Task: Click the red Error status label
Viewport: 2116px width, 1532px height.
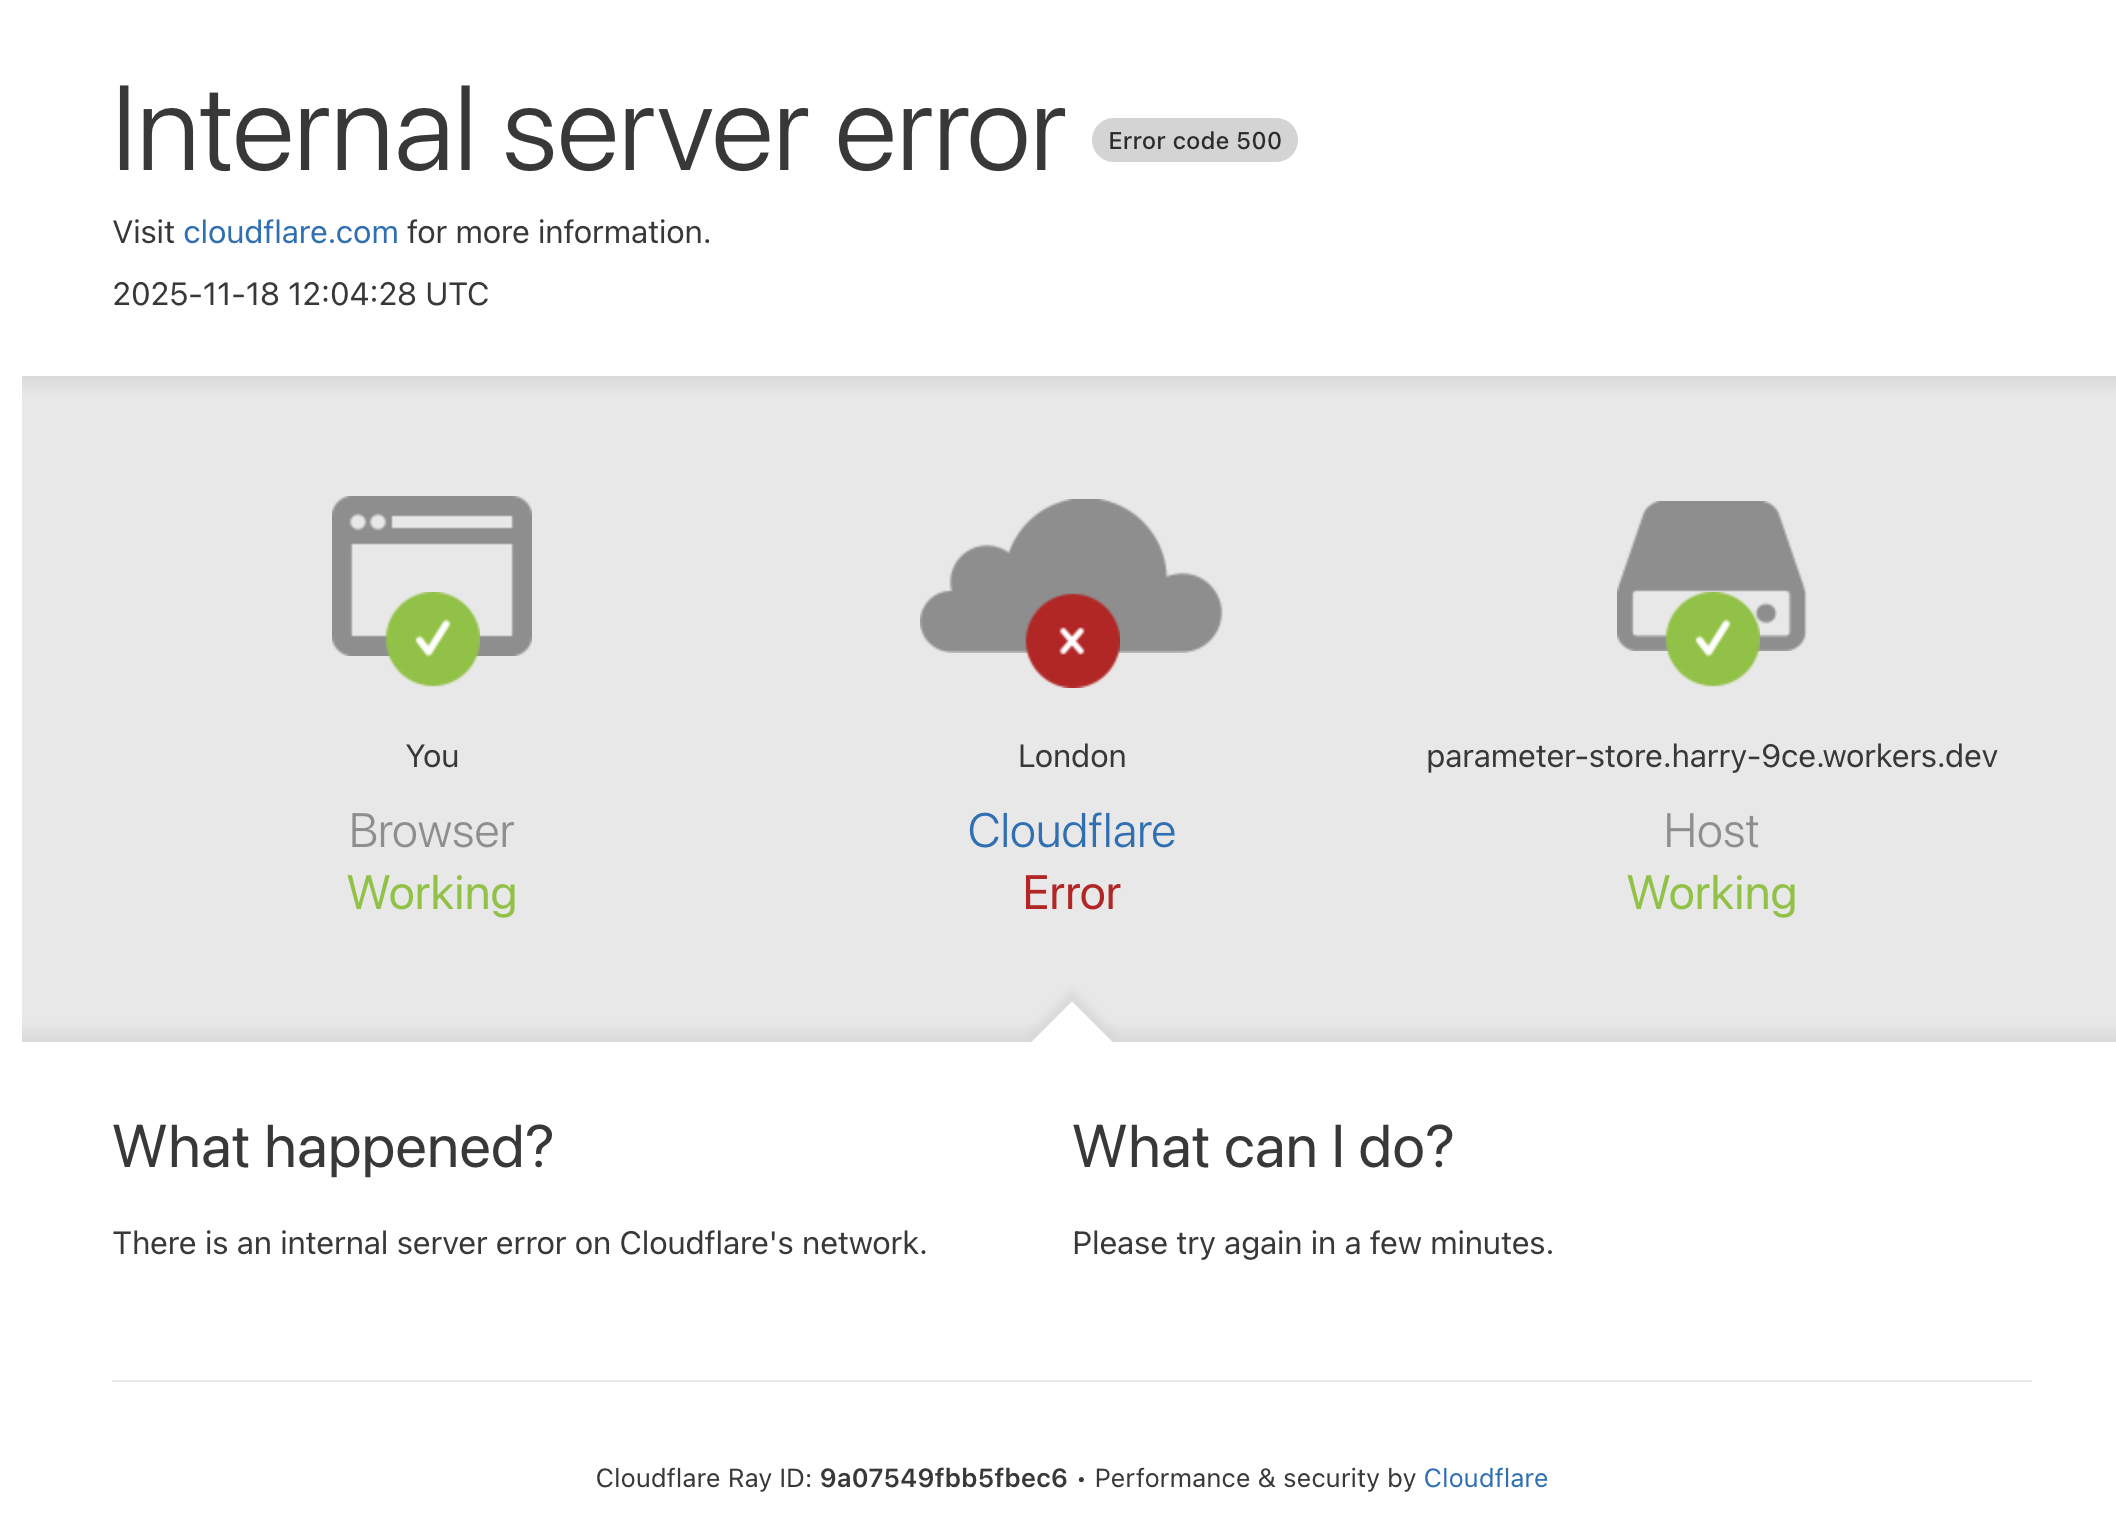Action: [1071, 893]
